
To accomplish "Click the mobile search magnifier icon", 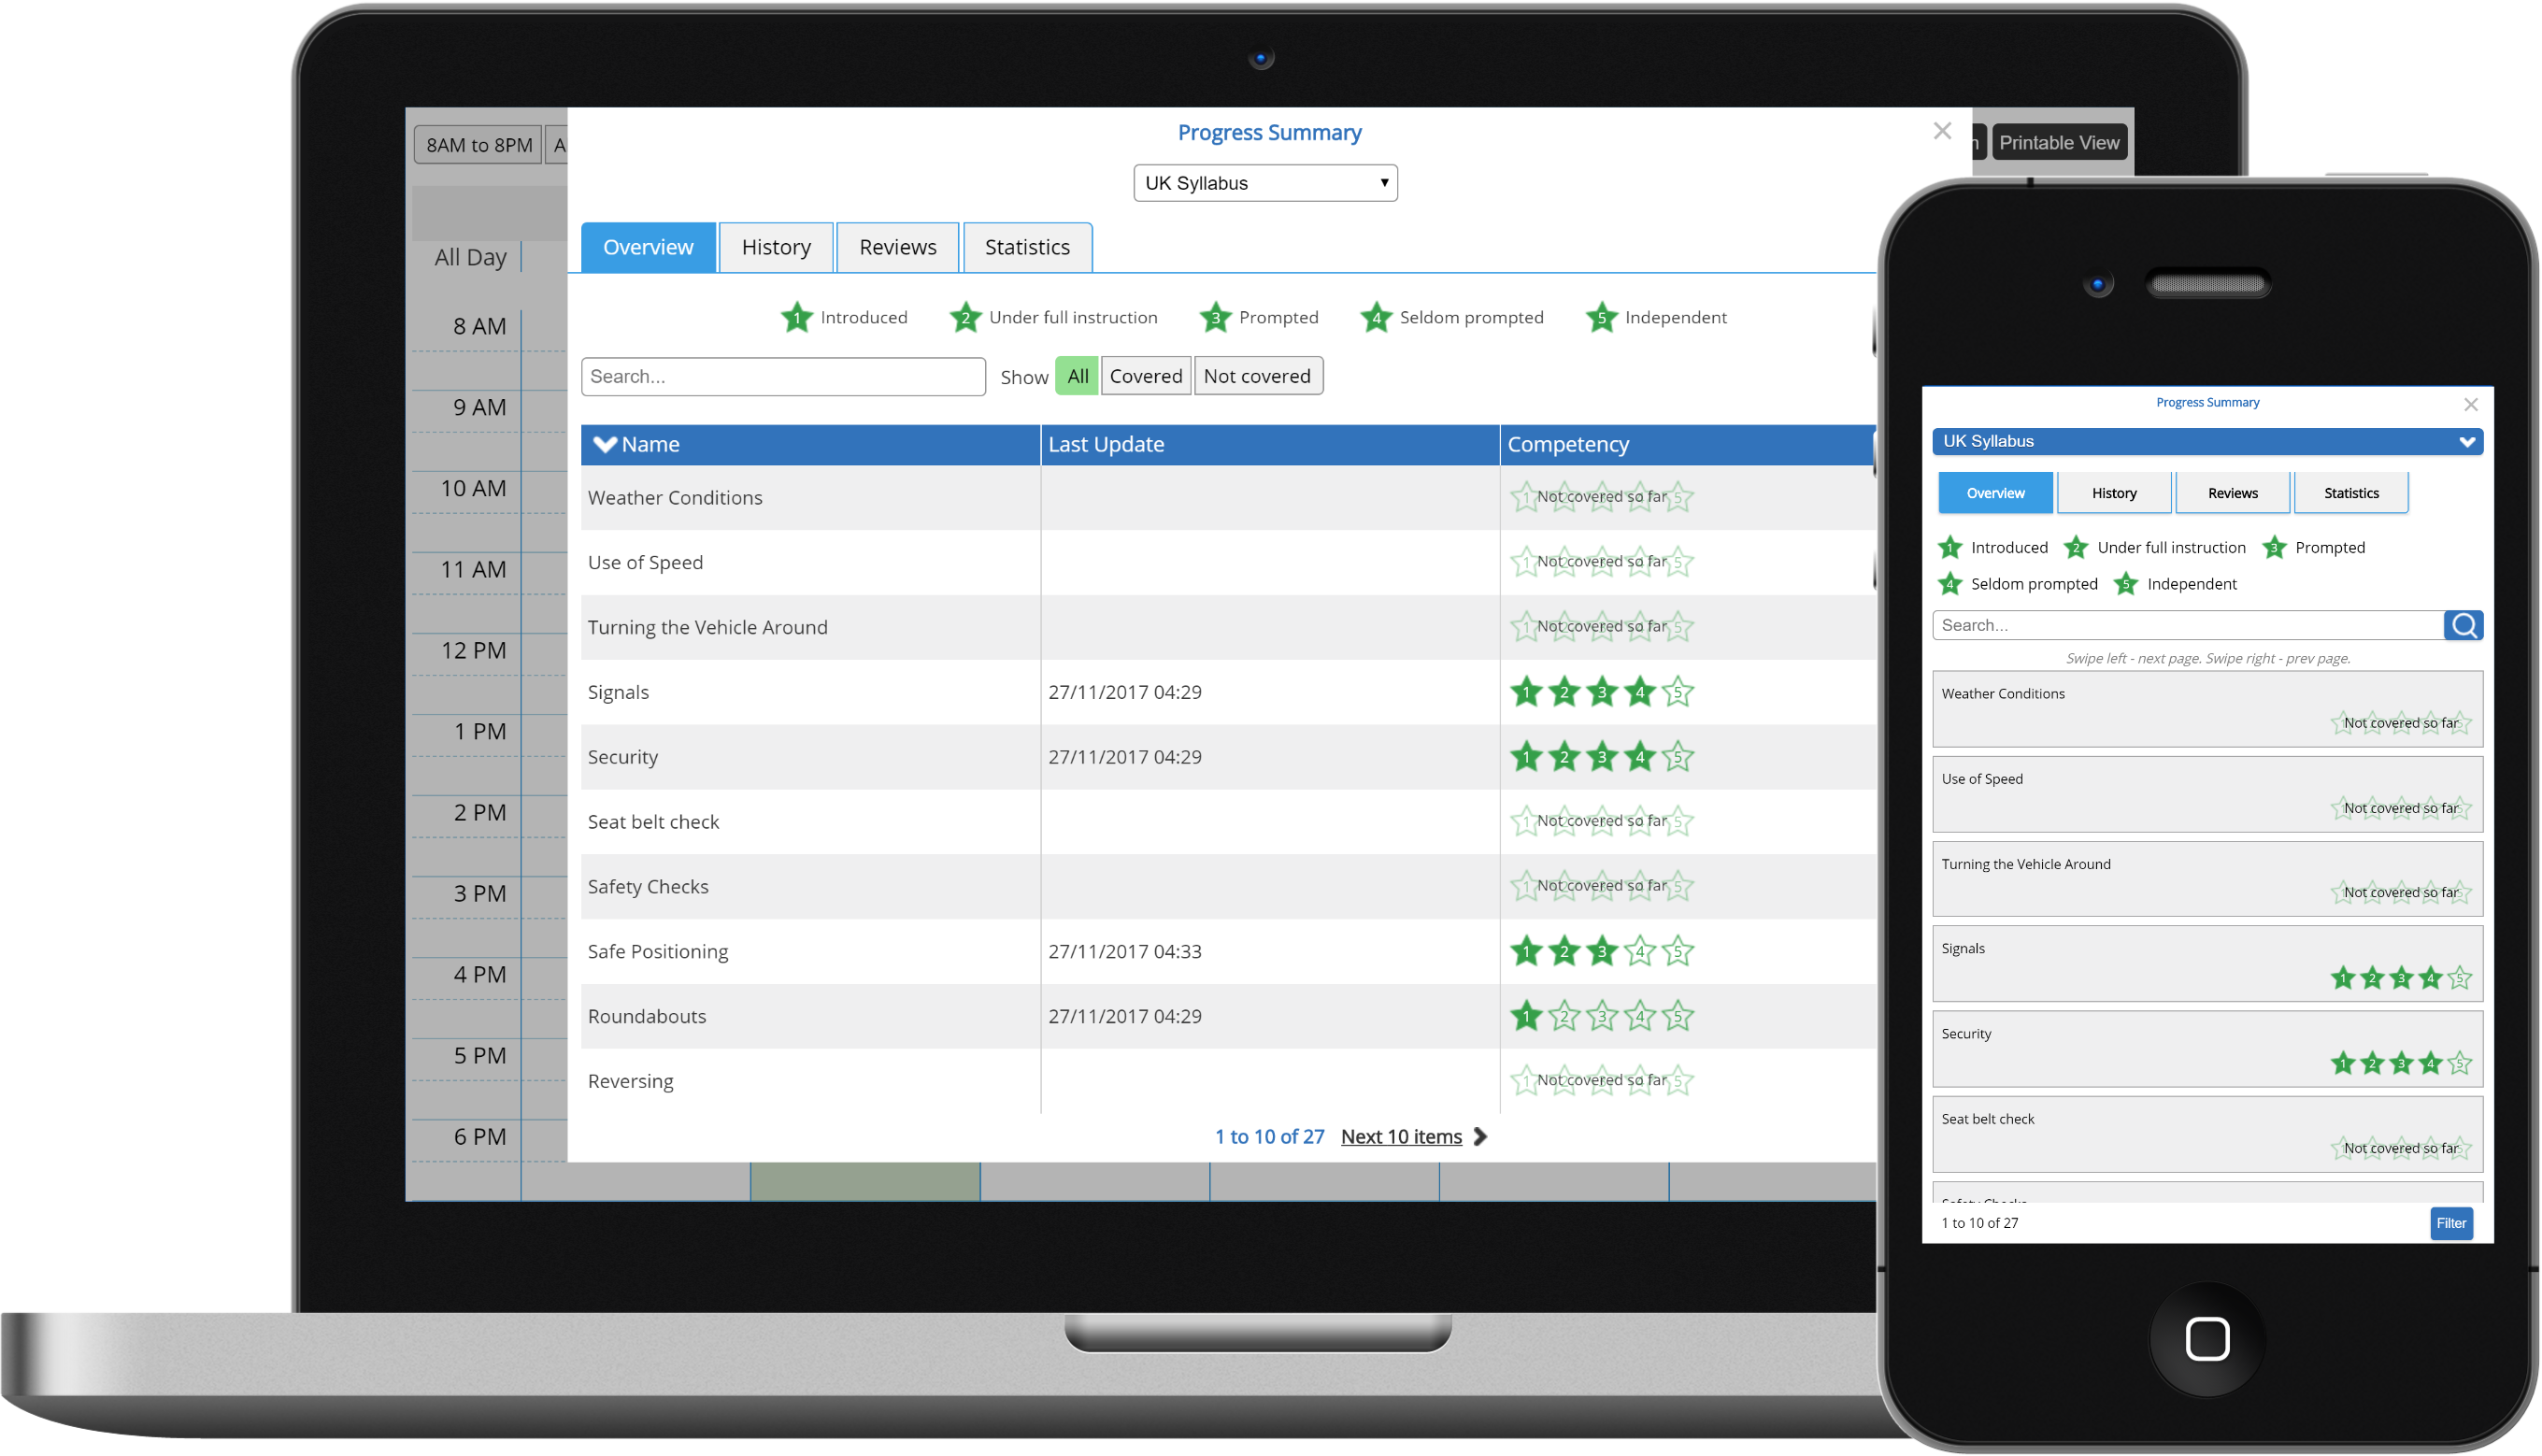I will [2463, 625].
